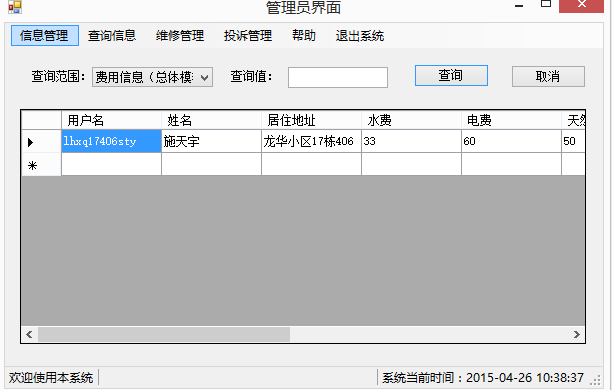The image size is (612, 390).
Task: Click the horizontal scrollbar left arrow
Action: [29, 334]
